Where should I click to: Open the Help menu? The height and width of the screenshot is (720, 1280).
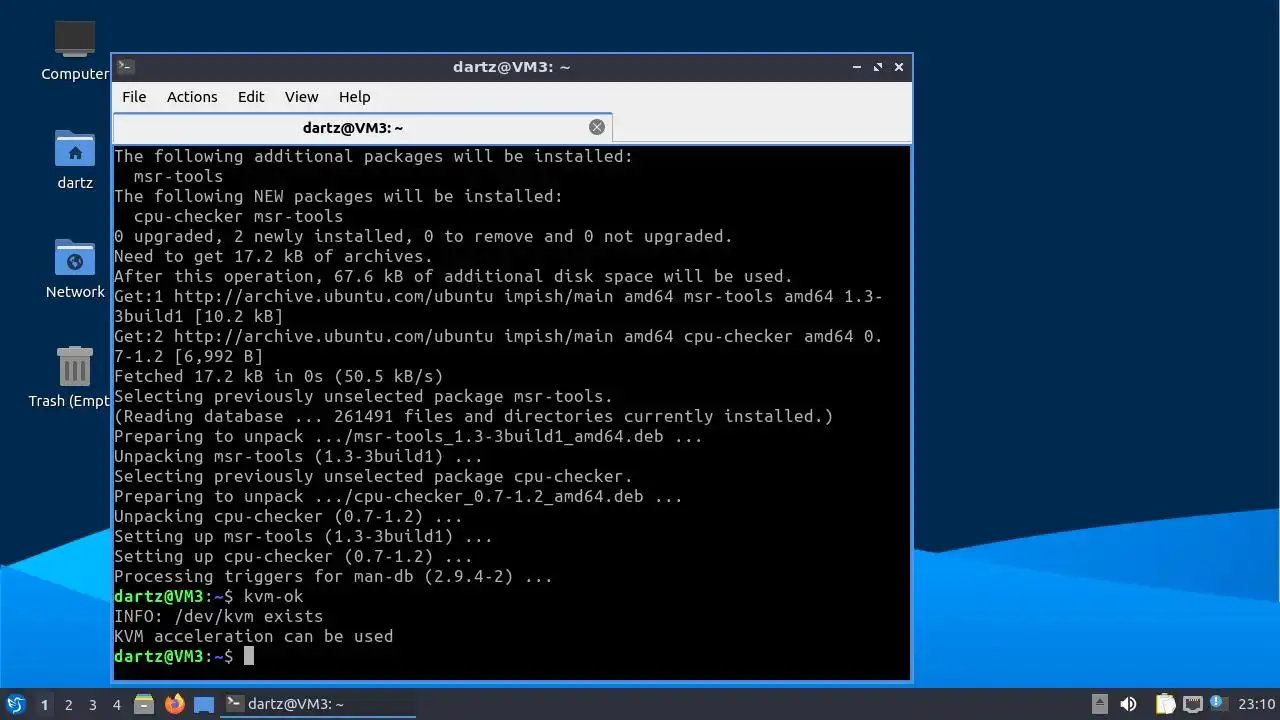click(x=354, y=97)
